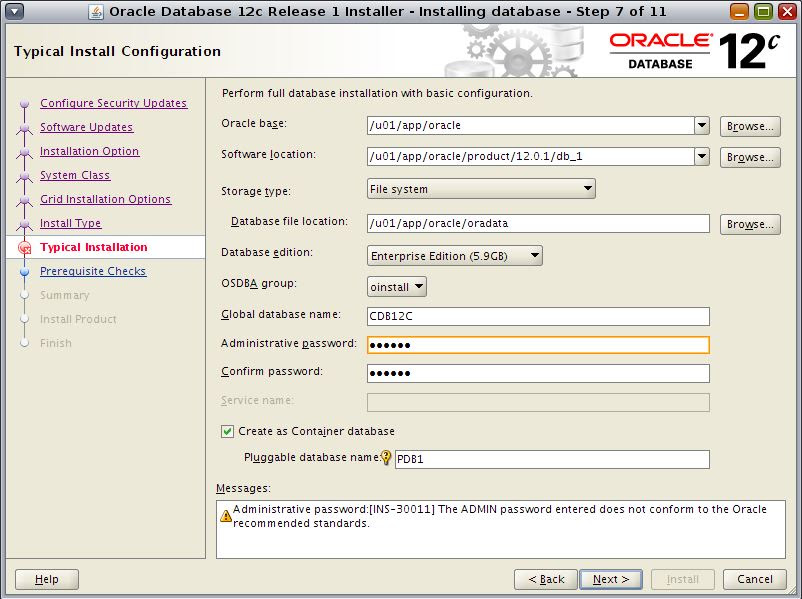Click the INS-30011 warning message text
Viewport: 802px width, 599px height.
pos(500,516)
